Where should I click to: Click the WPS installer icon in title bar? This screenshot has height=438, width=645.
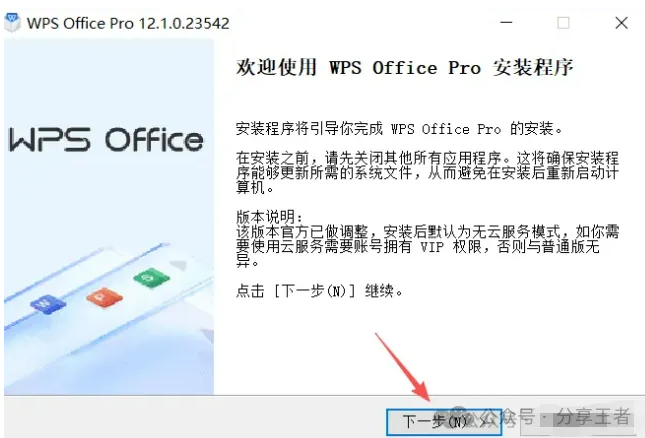[x=12, y=23]
